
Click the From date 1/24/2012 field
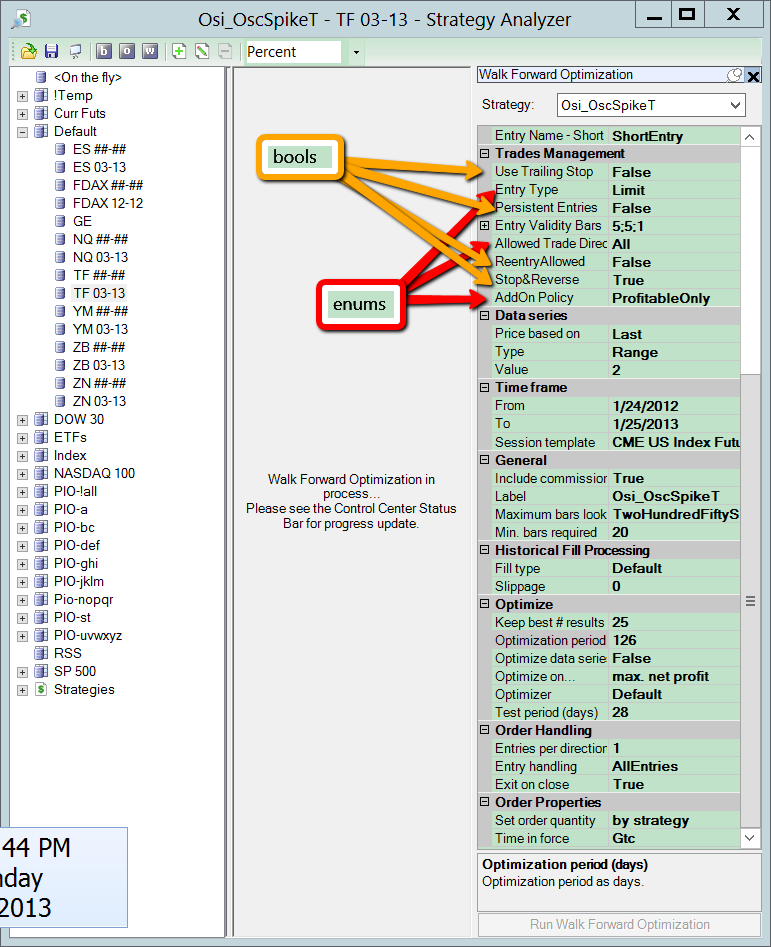pos(674,406)
